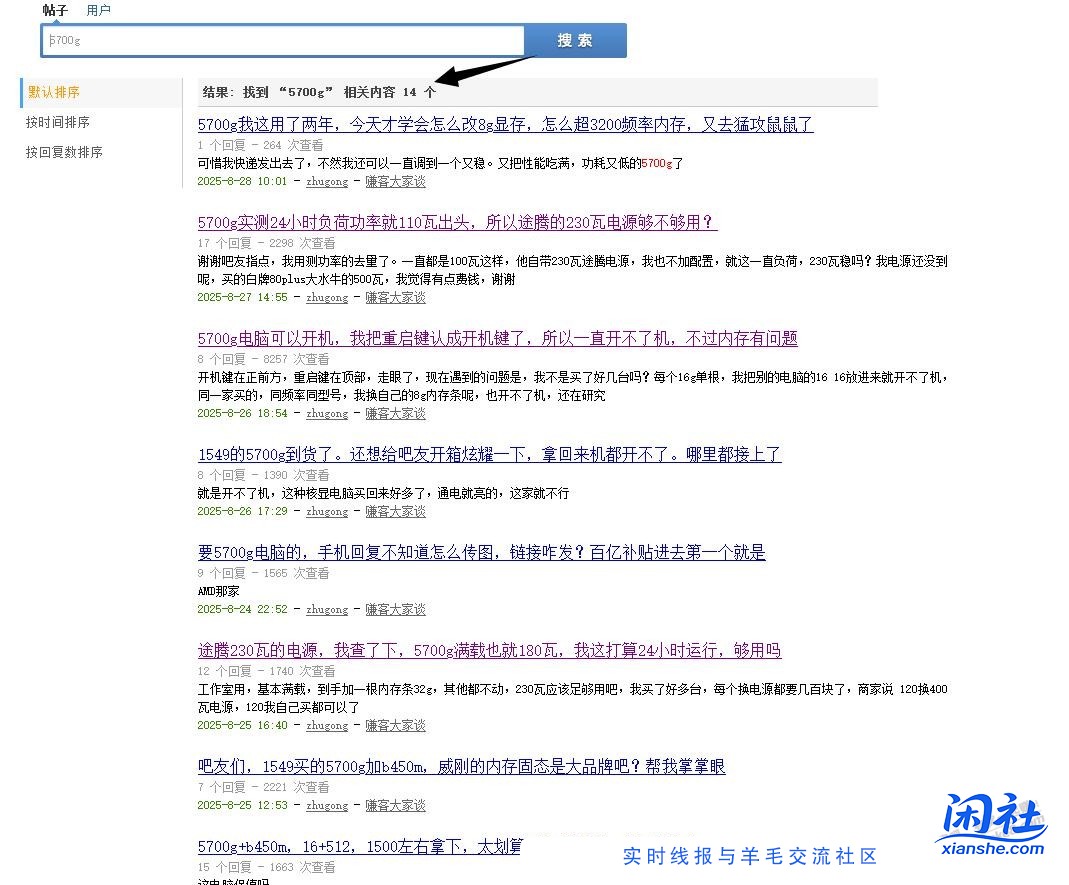Select the 帖子 tab
The height and width of the screenshot is (885, 1069).
(x=53, y=11)
